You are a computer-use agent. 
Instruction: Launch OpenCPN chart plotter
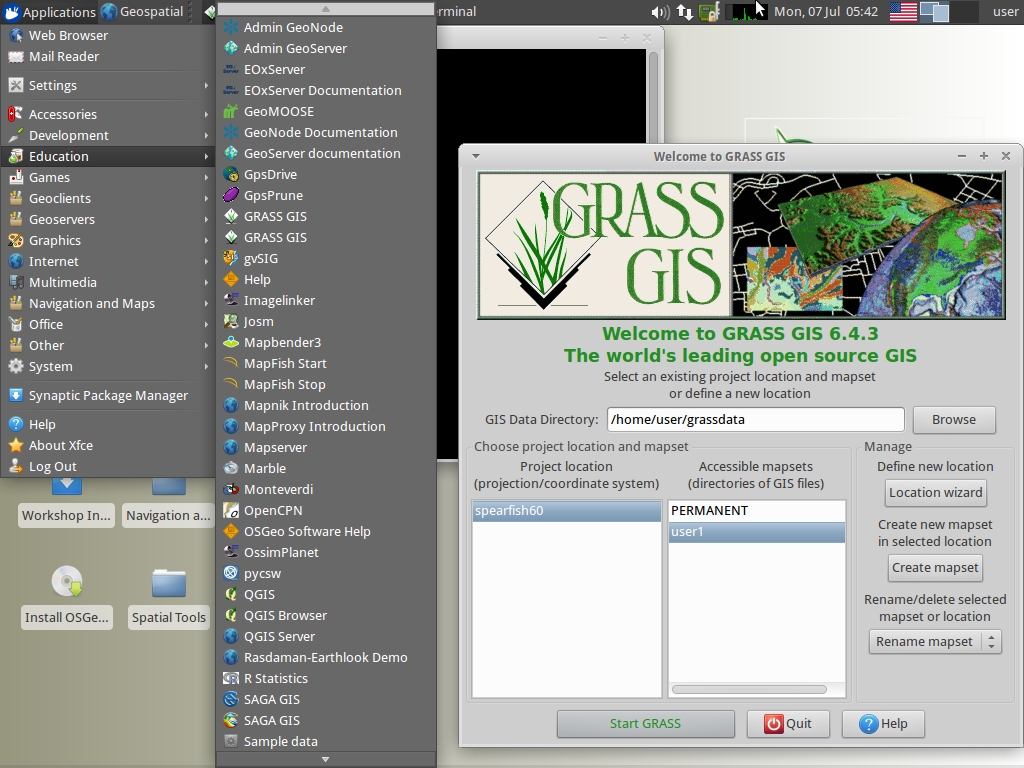coord(325,511)
